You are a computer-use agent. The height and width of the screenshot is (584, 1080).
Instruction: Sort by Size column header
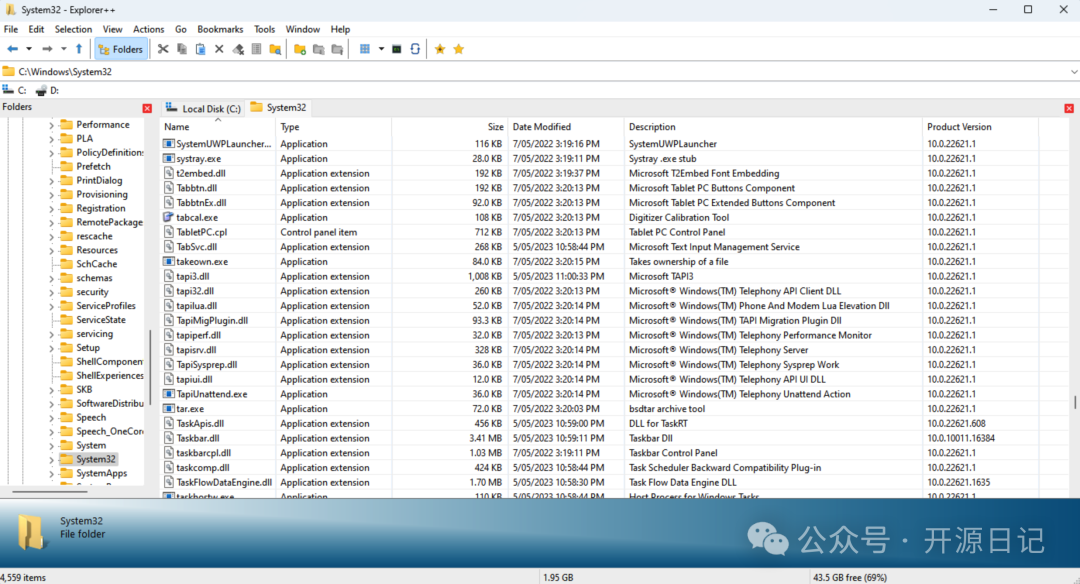[450, 127]
